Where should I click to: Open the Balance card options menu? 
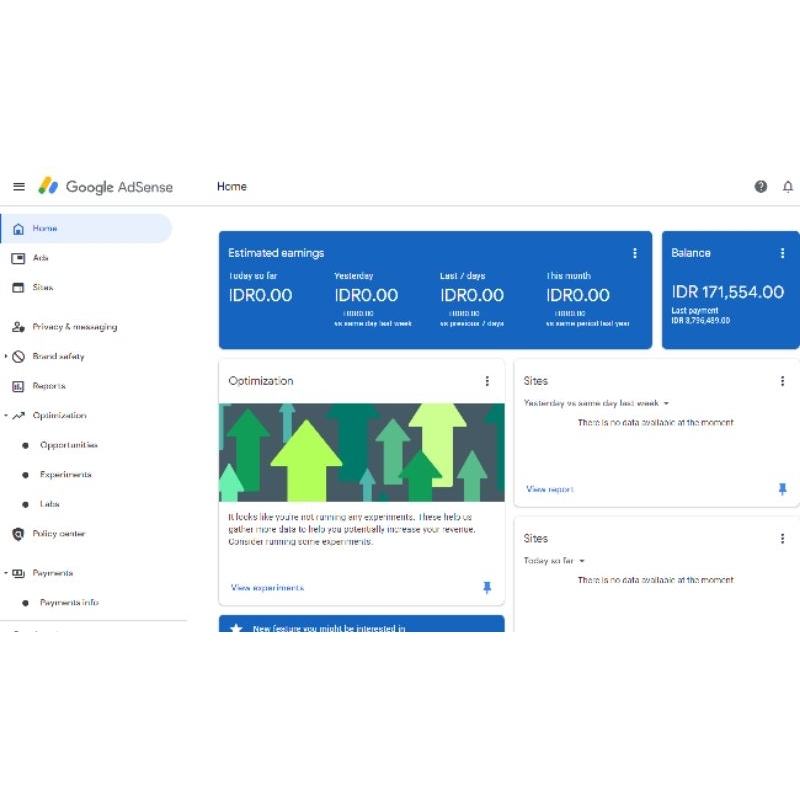782,254
